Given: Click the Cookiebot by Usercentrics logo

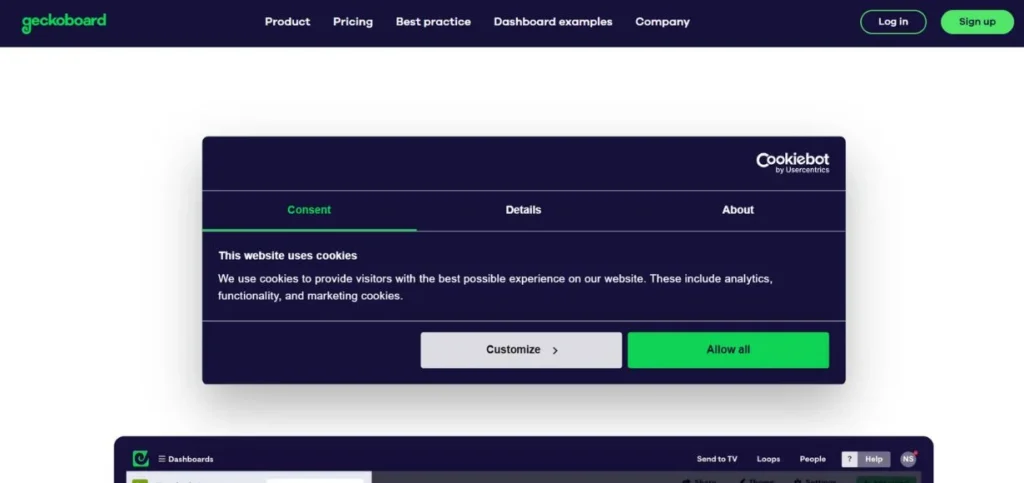Looking at the screenshot, I should [x=792, y=163].
